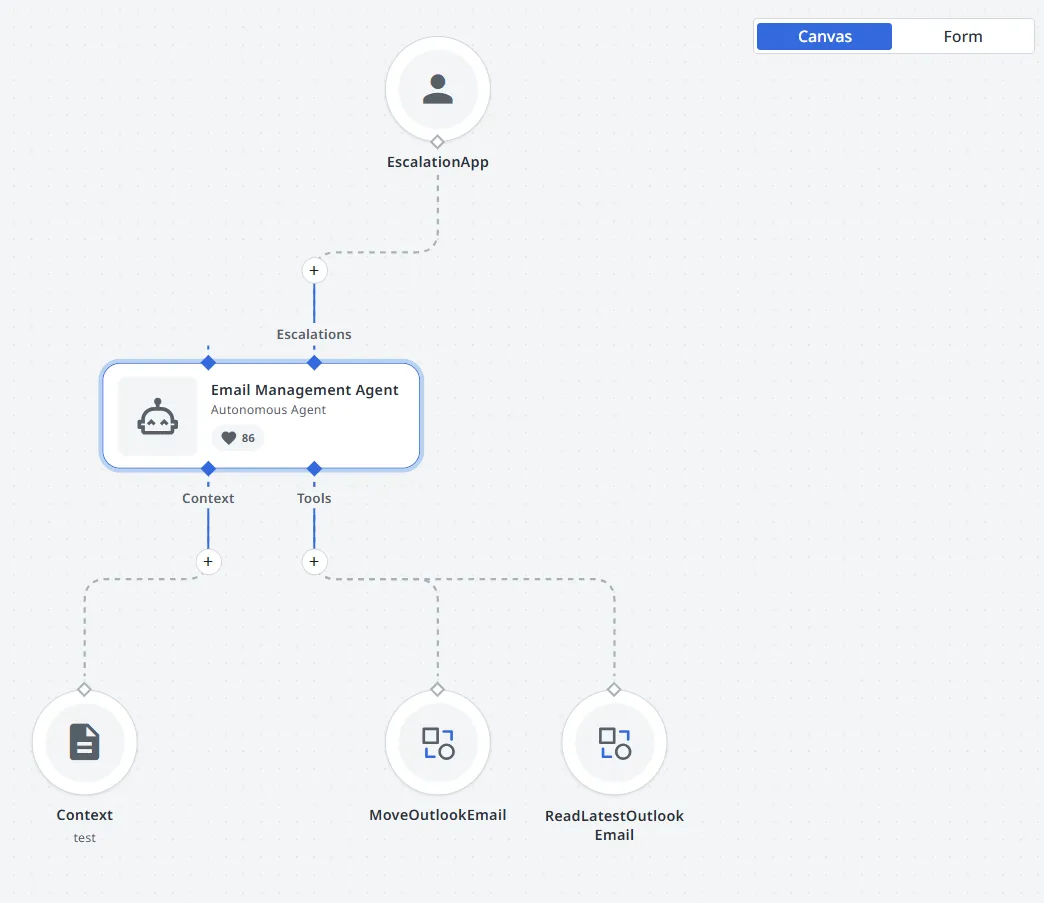
Task: Click the test subtitle under Context node
Action: point(84,837)
